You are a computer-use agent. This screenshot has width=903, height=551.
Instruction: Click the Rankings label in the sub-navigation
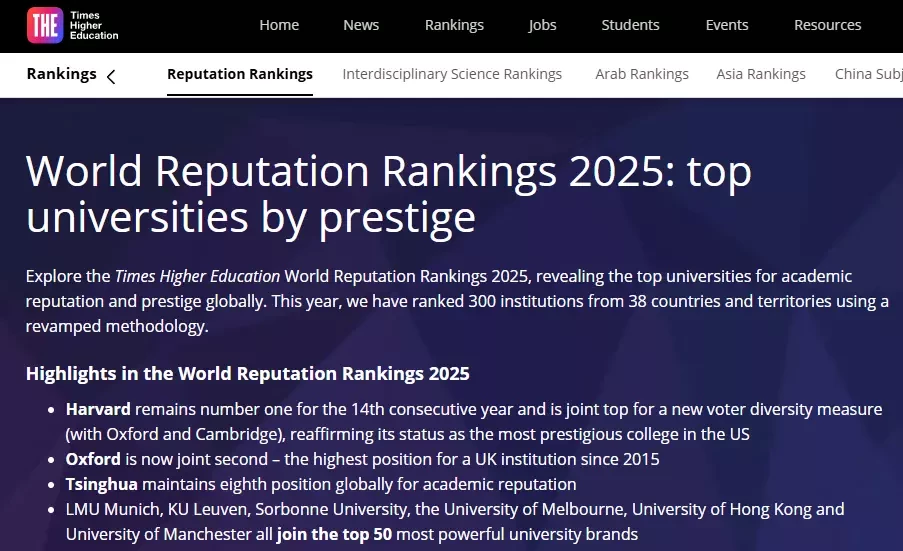(62, 74)
